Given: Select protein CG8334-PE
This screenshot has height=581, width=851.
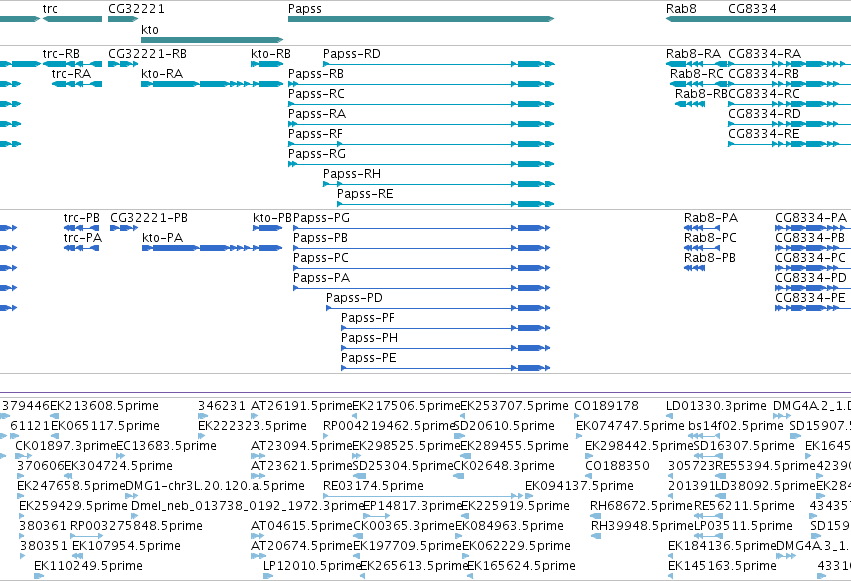Looking at the screenshot, I should point(813,308).
